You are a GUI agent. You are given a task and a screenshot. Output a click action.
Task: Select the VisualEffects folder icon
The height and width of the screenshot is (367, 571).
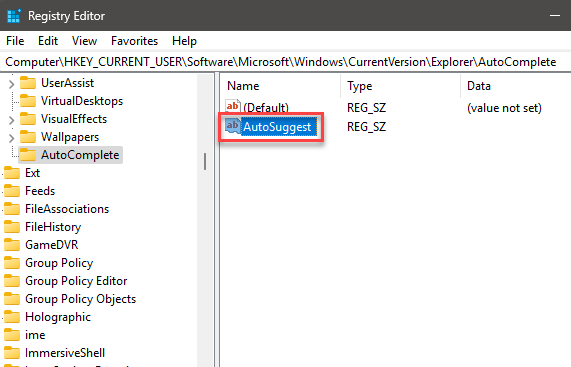point(28,119)
